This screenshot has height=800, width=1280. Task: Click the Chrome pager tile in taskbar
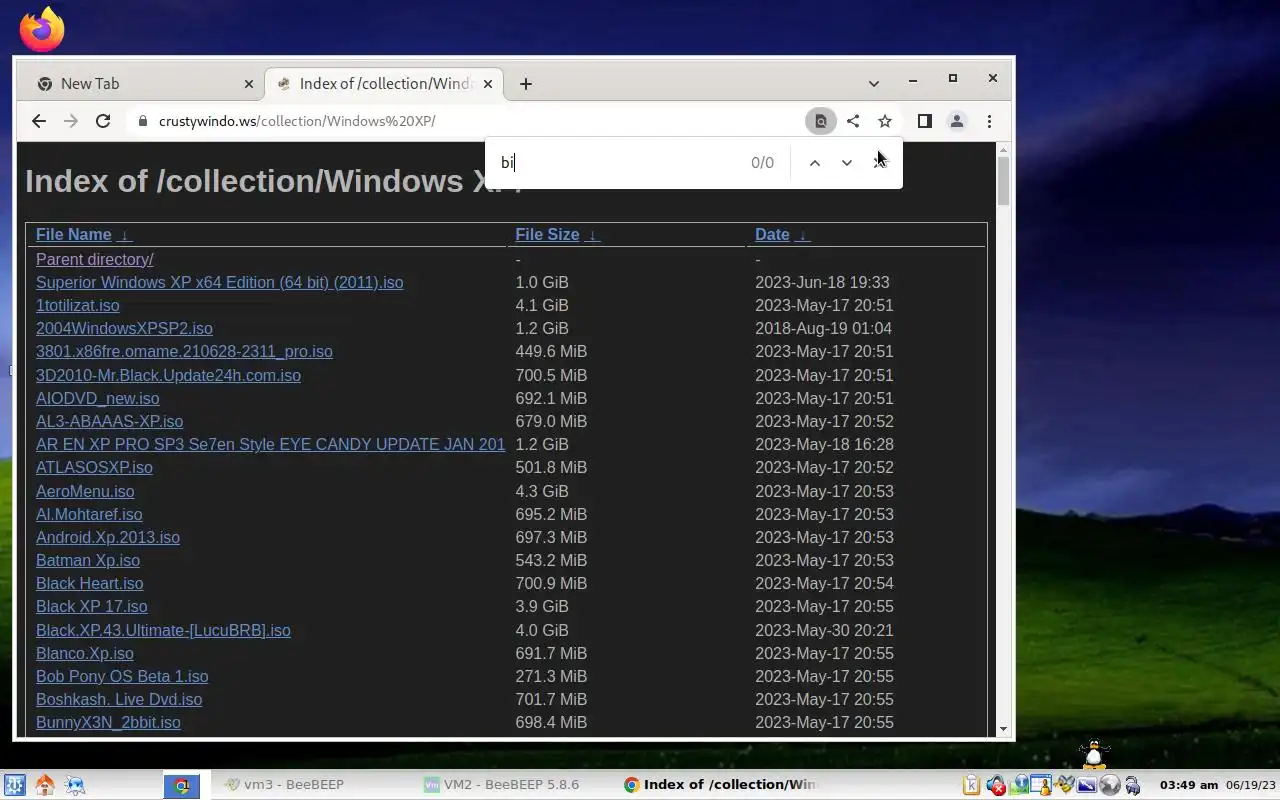click(x=182, y=786)
